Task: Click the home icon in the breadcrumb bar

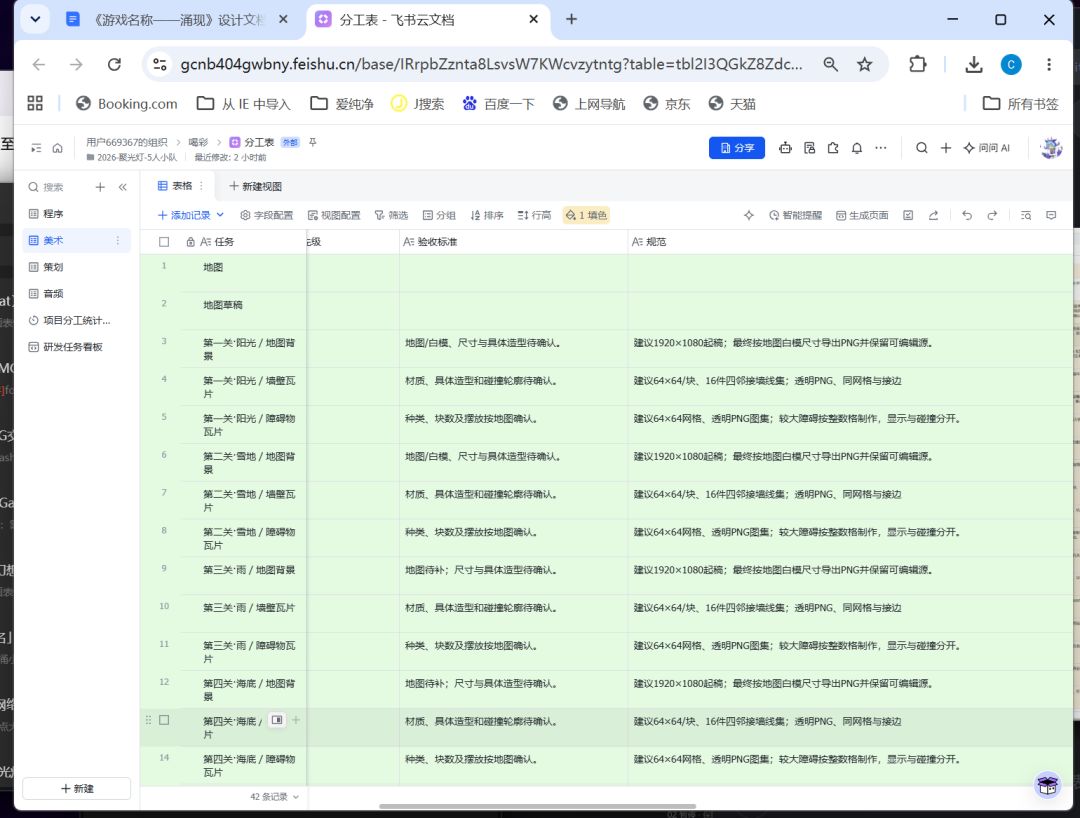Action: pyautogui.click(x=57, y=148)
